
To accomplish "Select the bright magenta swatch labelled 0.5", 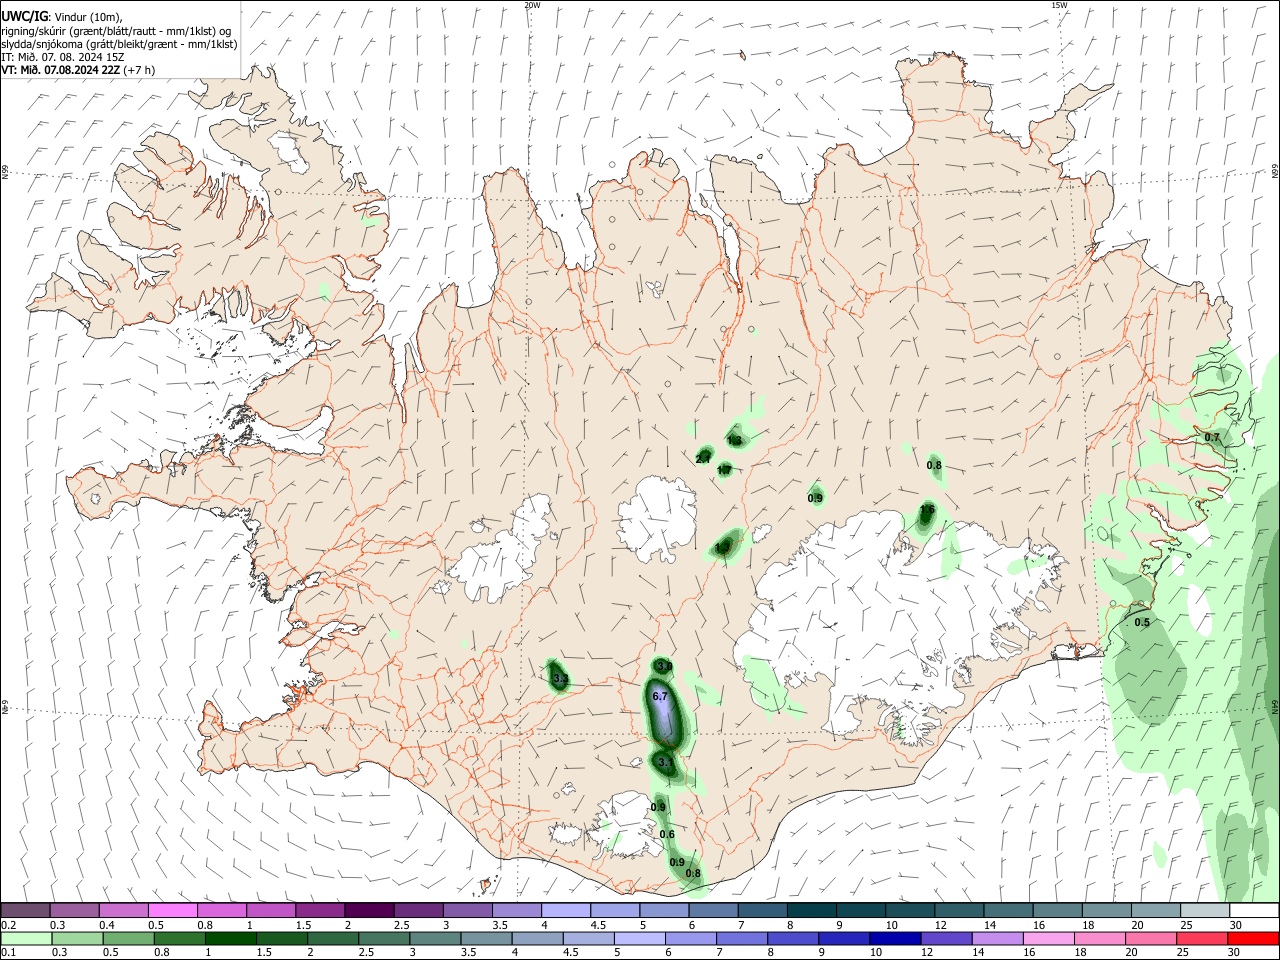I will point(172,910).
